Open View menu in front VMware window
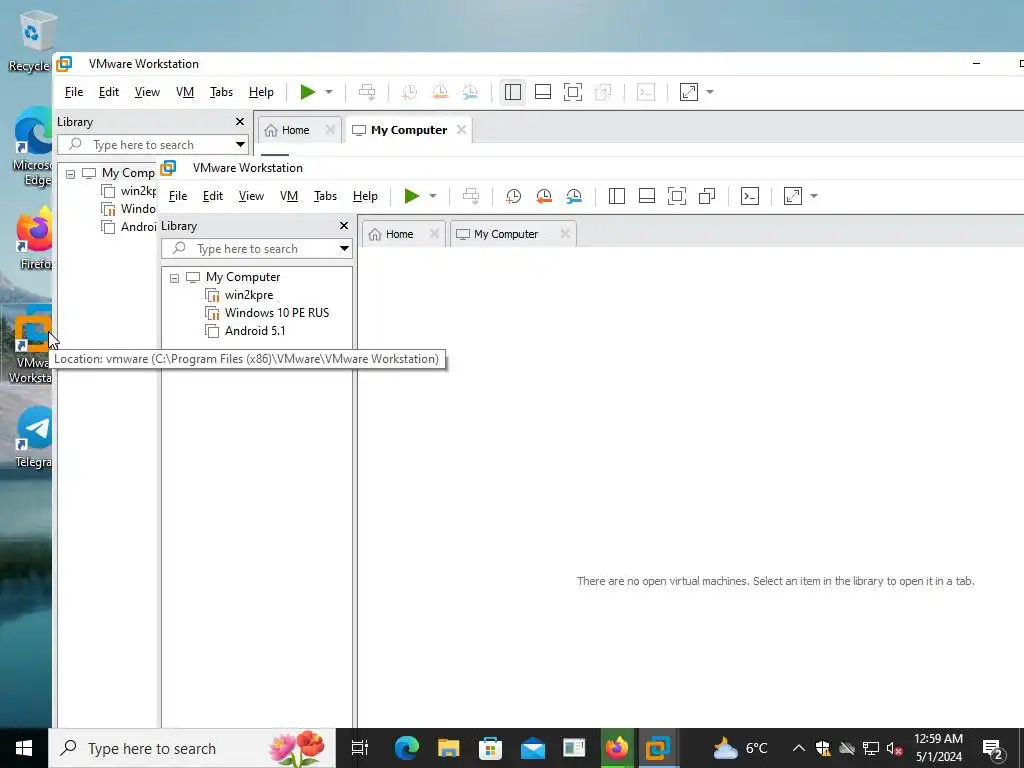The image size is (1024, 768). 251,196
